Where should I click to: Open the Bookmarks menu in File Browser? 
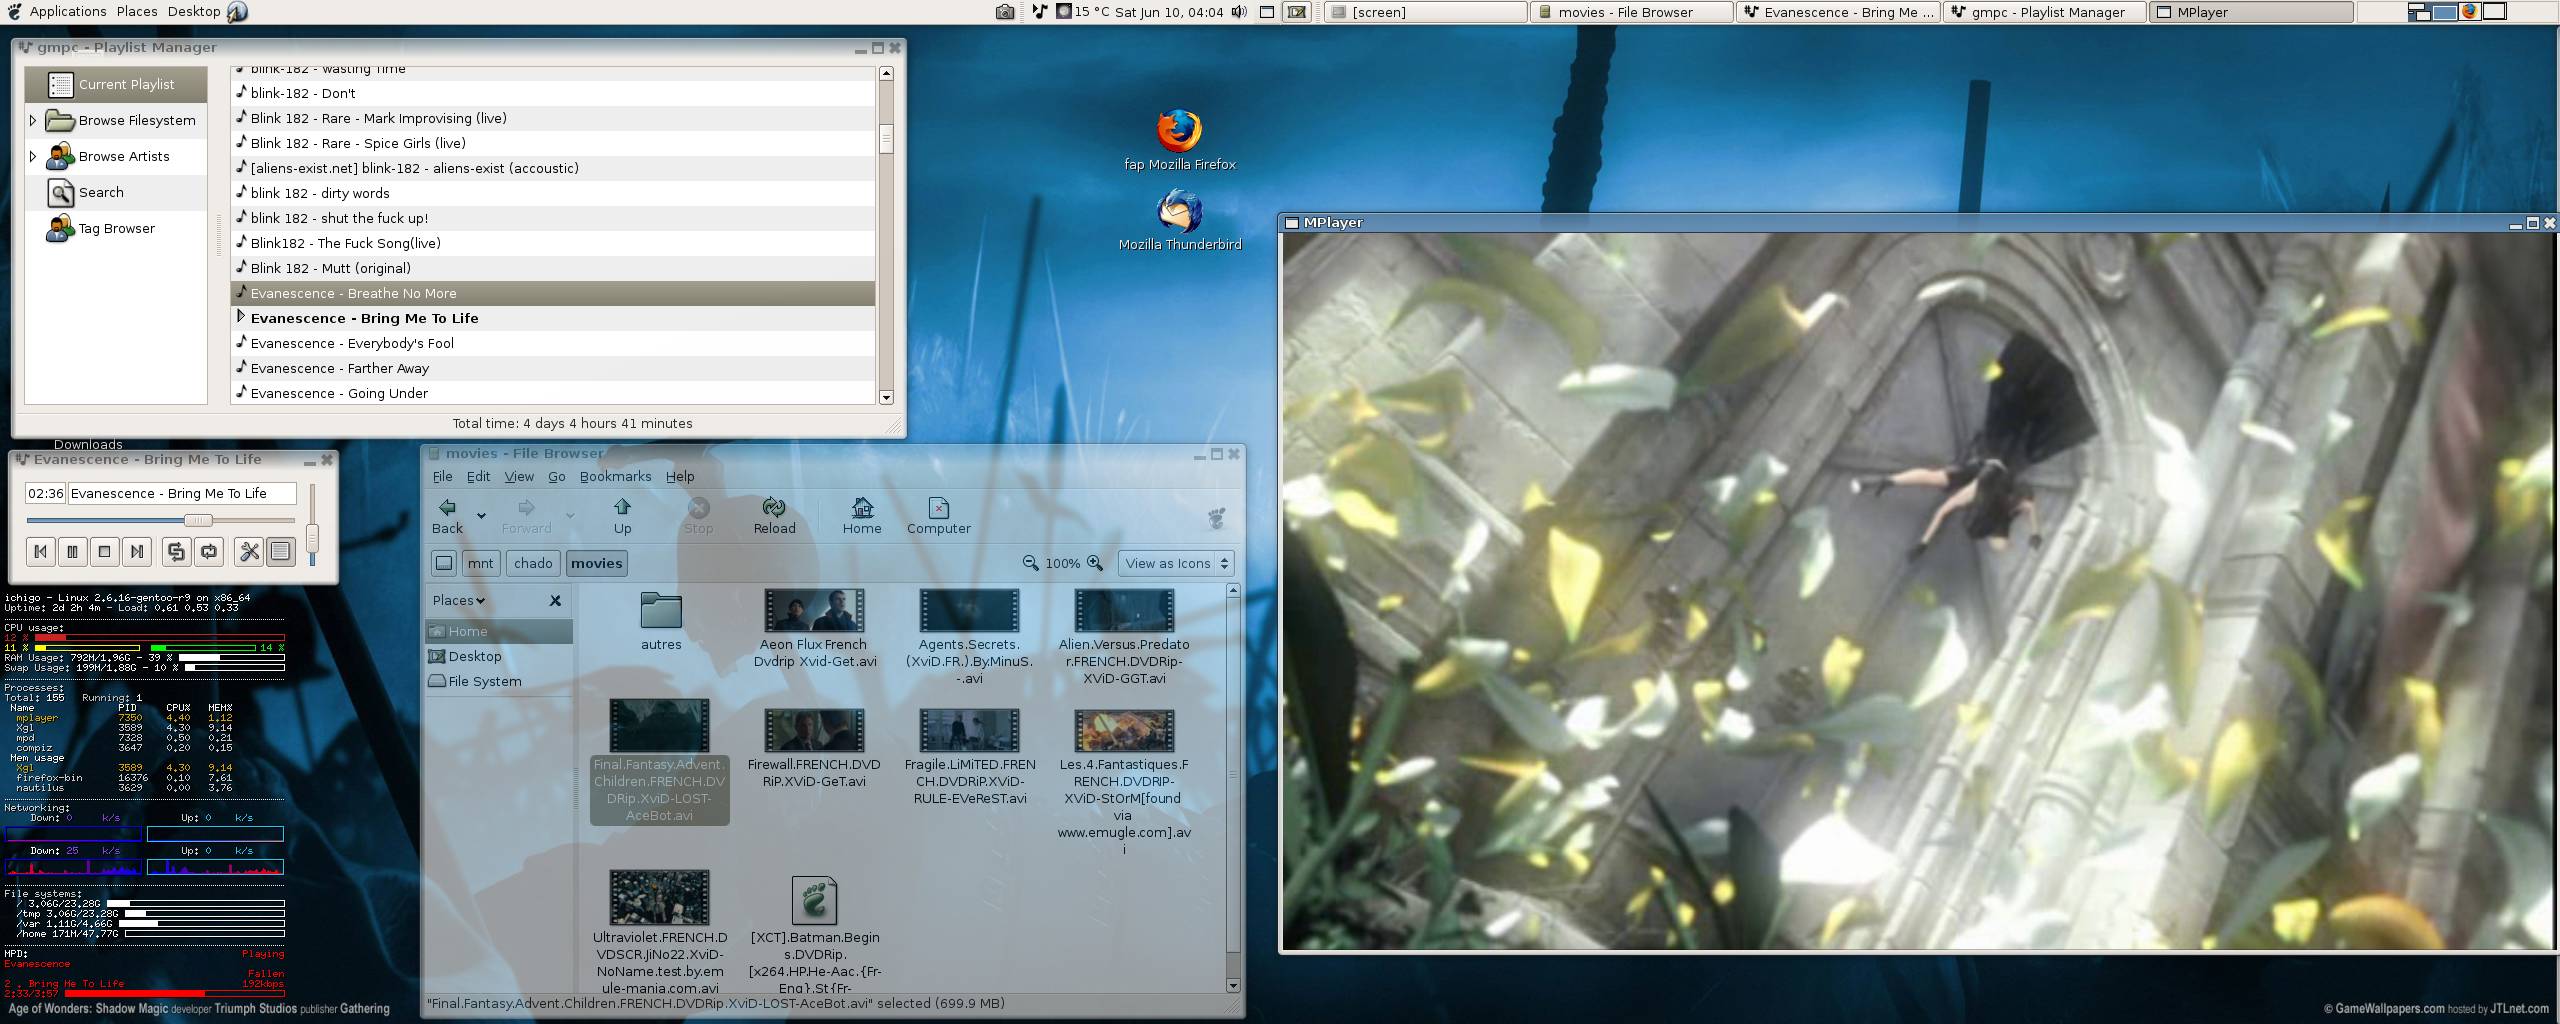point(616,477)
